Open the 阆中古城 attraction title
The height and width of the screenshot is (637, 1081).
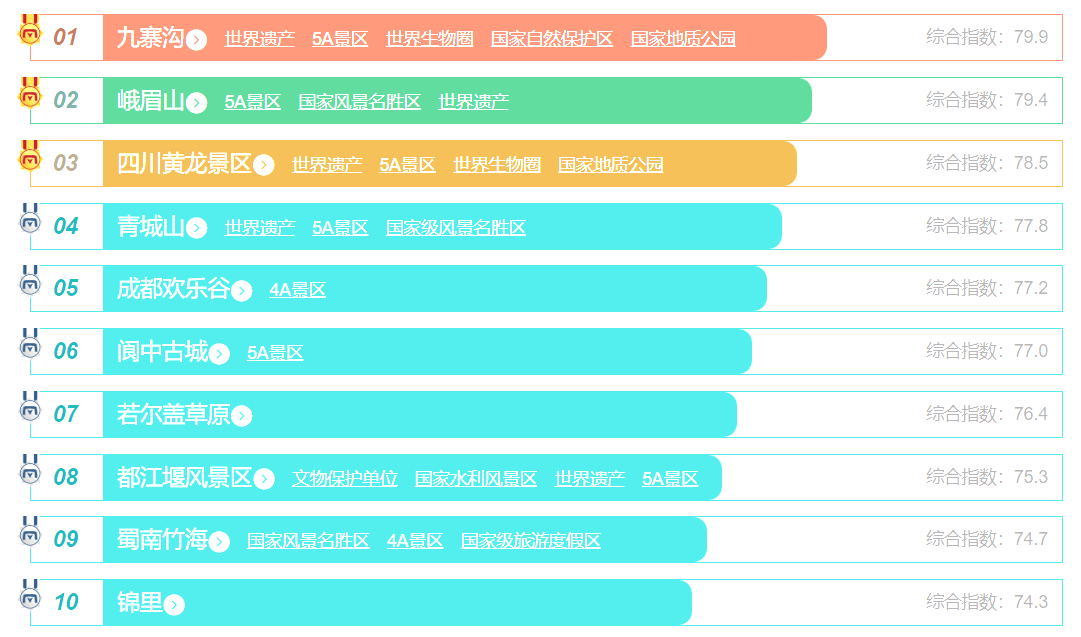(x=163, y=352)
